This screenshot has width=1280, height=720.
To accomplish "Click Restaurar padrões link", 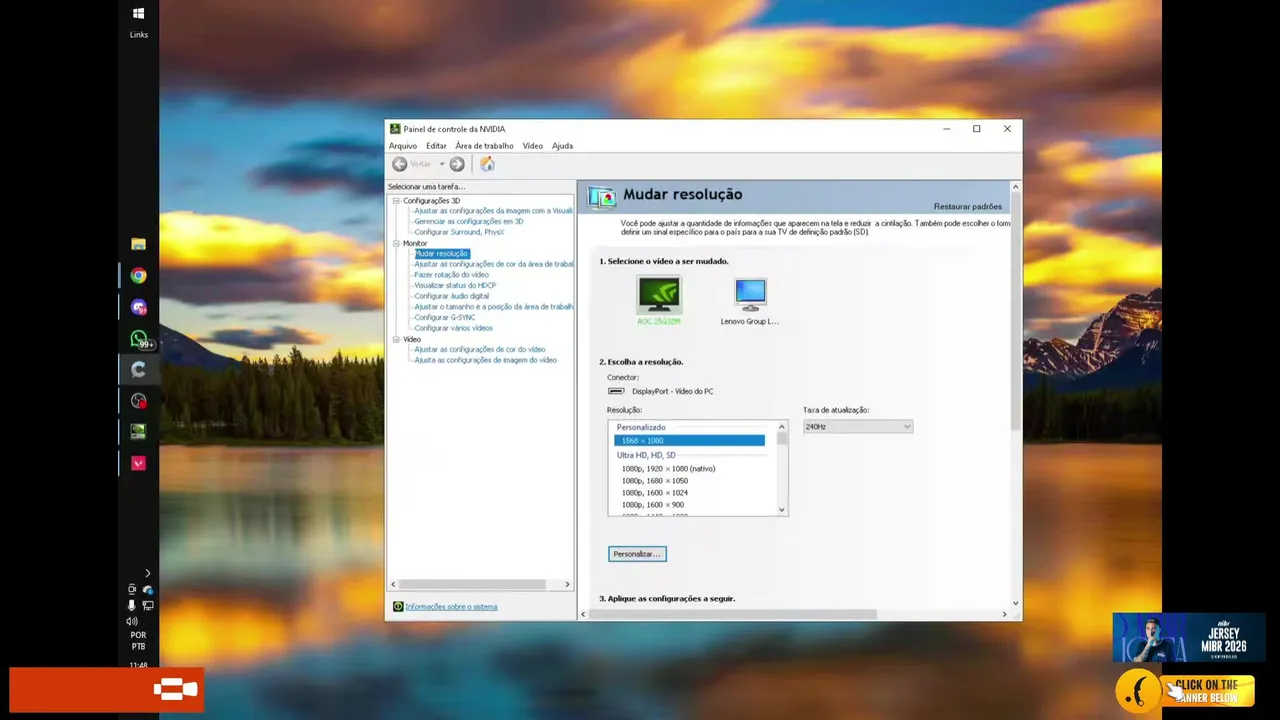I will point(968,206).
